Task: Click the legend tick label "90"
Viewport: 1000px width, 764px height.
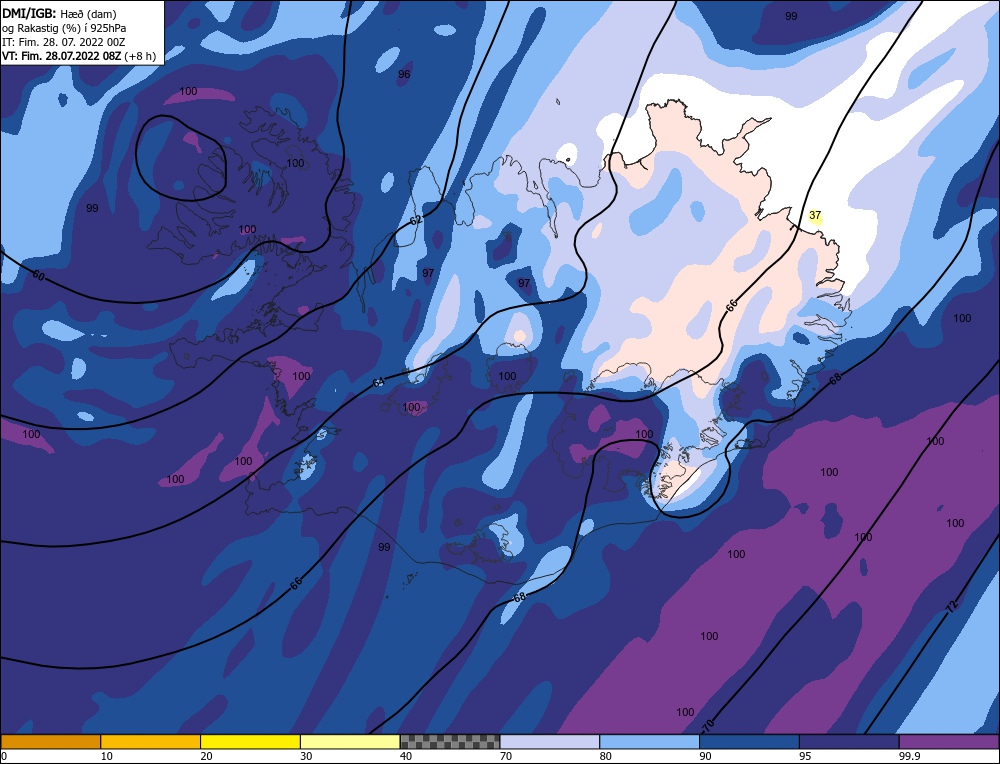Action: [x=706, y=756]
